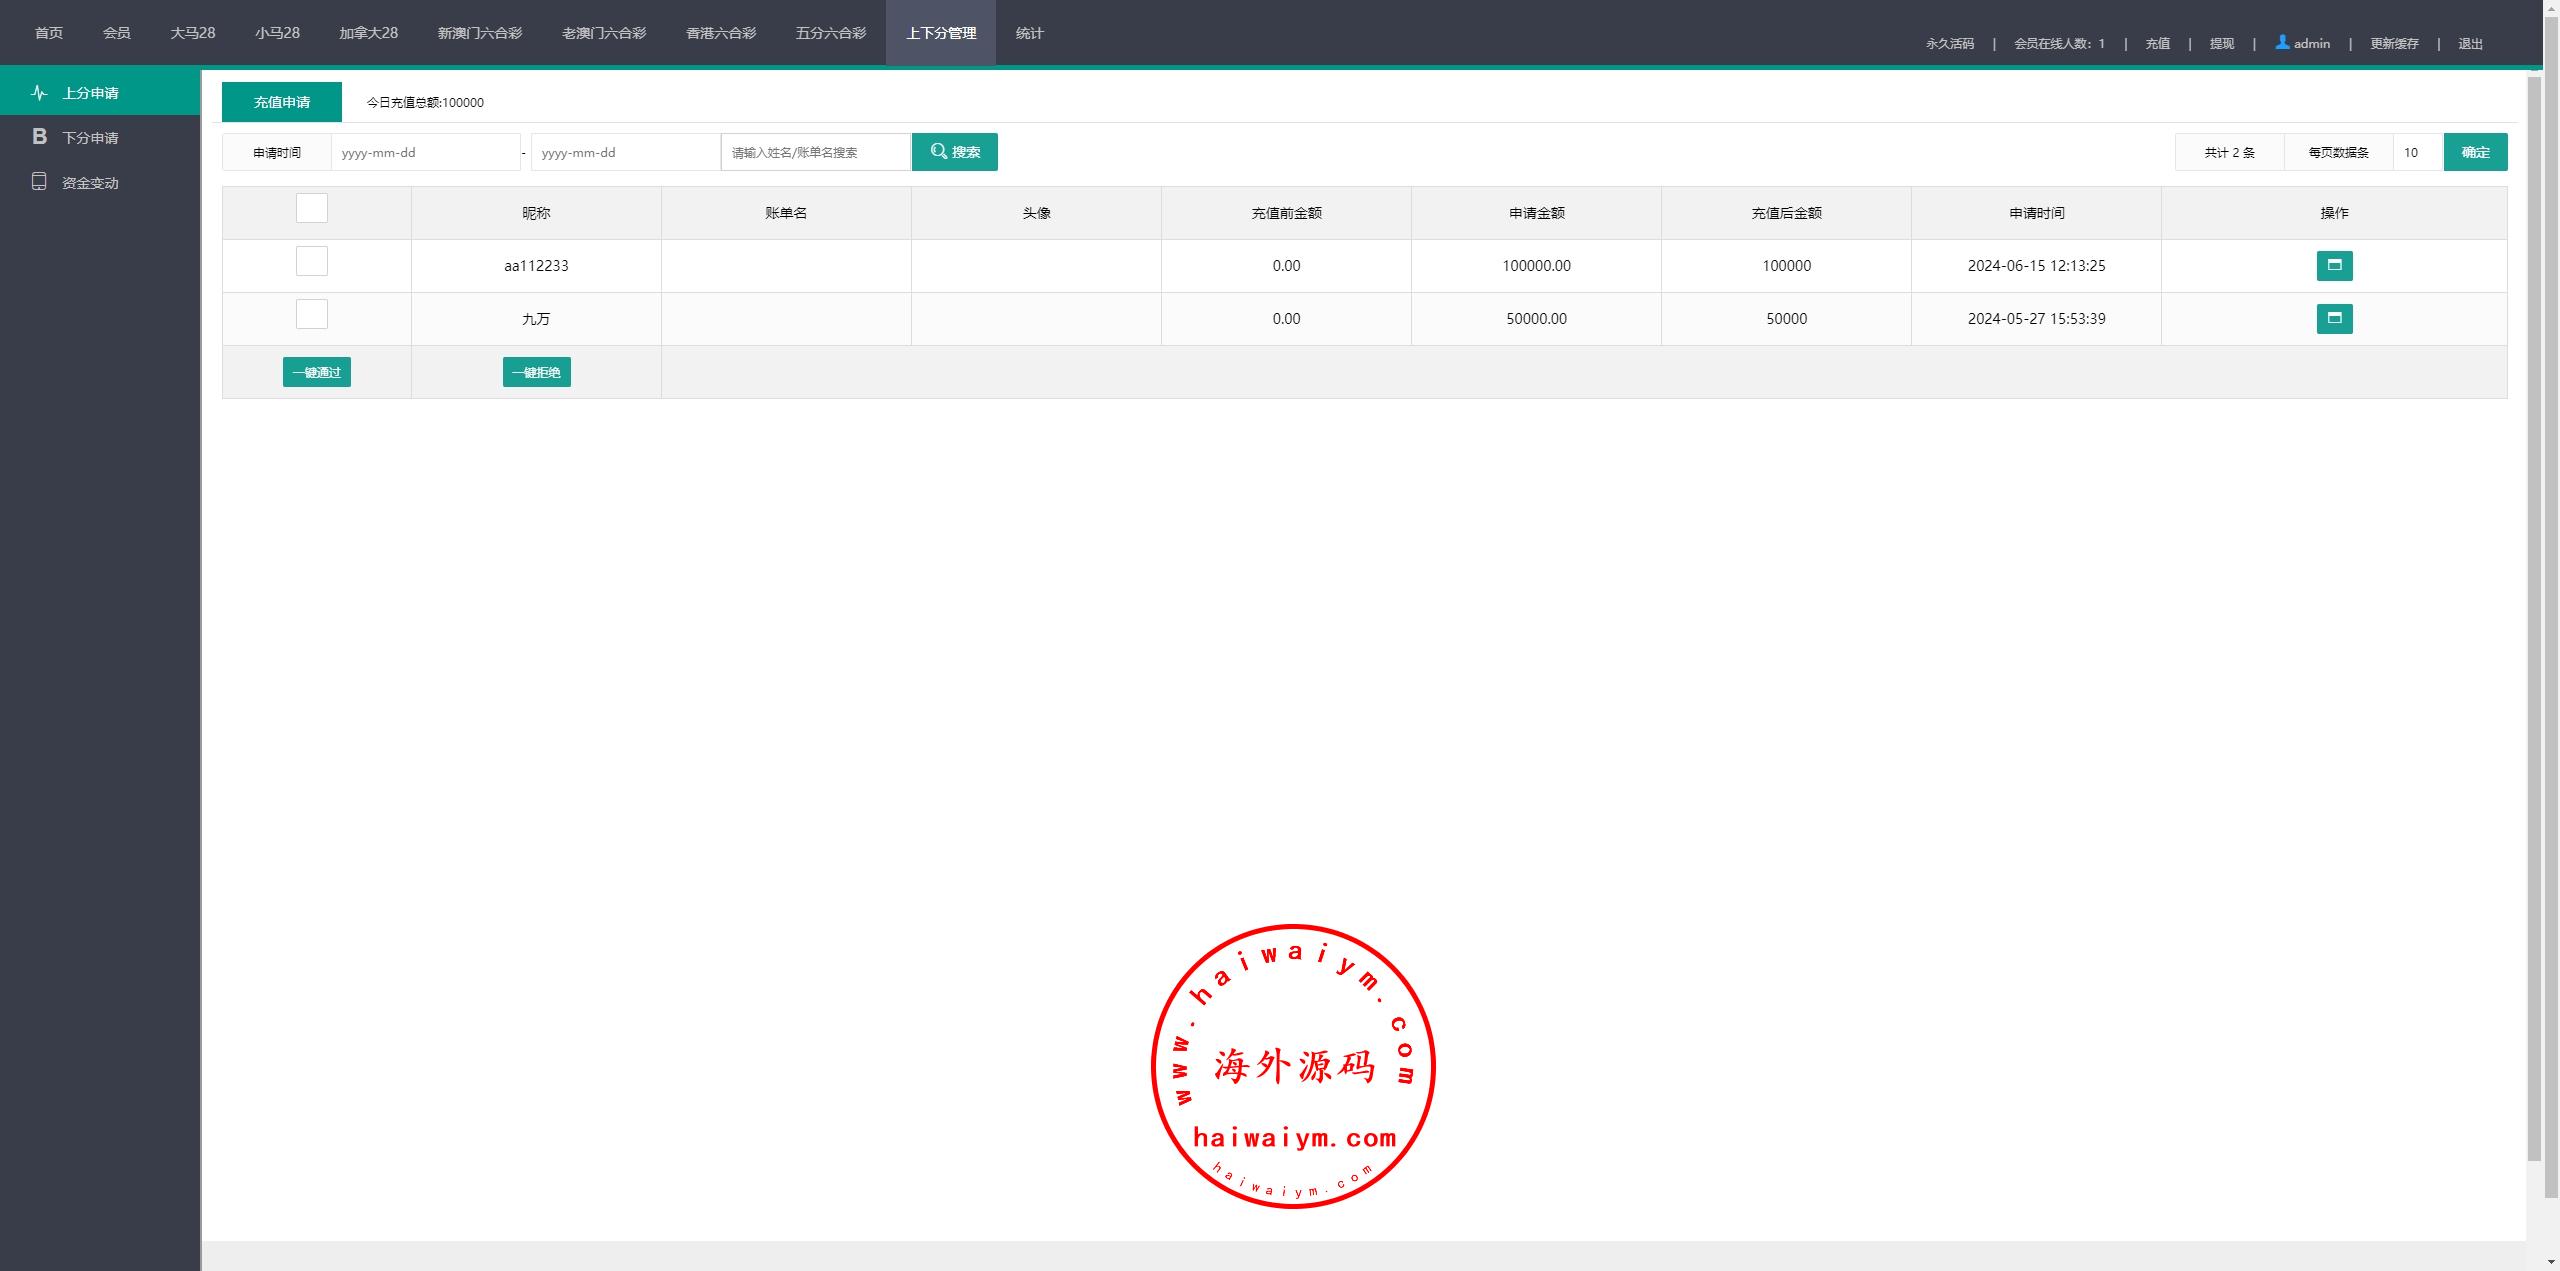Toggle the select-all header checkbox

pyautogui.click(x=312, y=208)
